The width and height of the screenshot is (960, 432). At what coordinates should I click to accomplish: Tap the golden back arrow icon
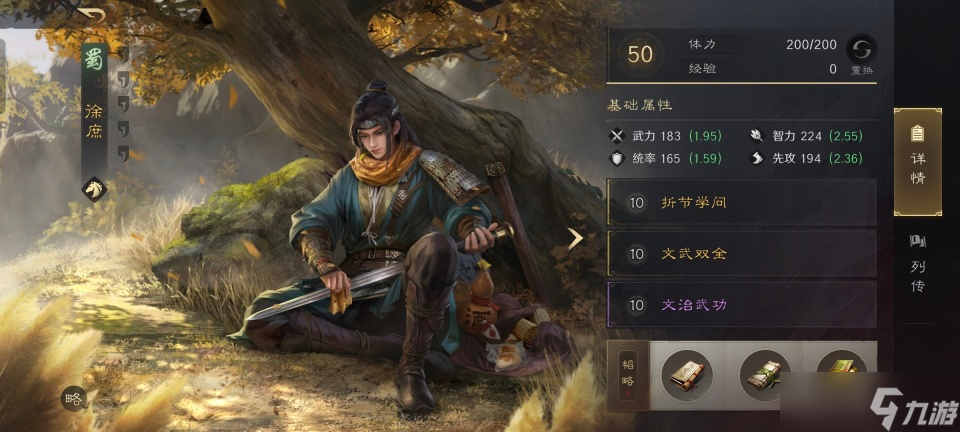[91, 15]
